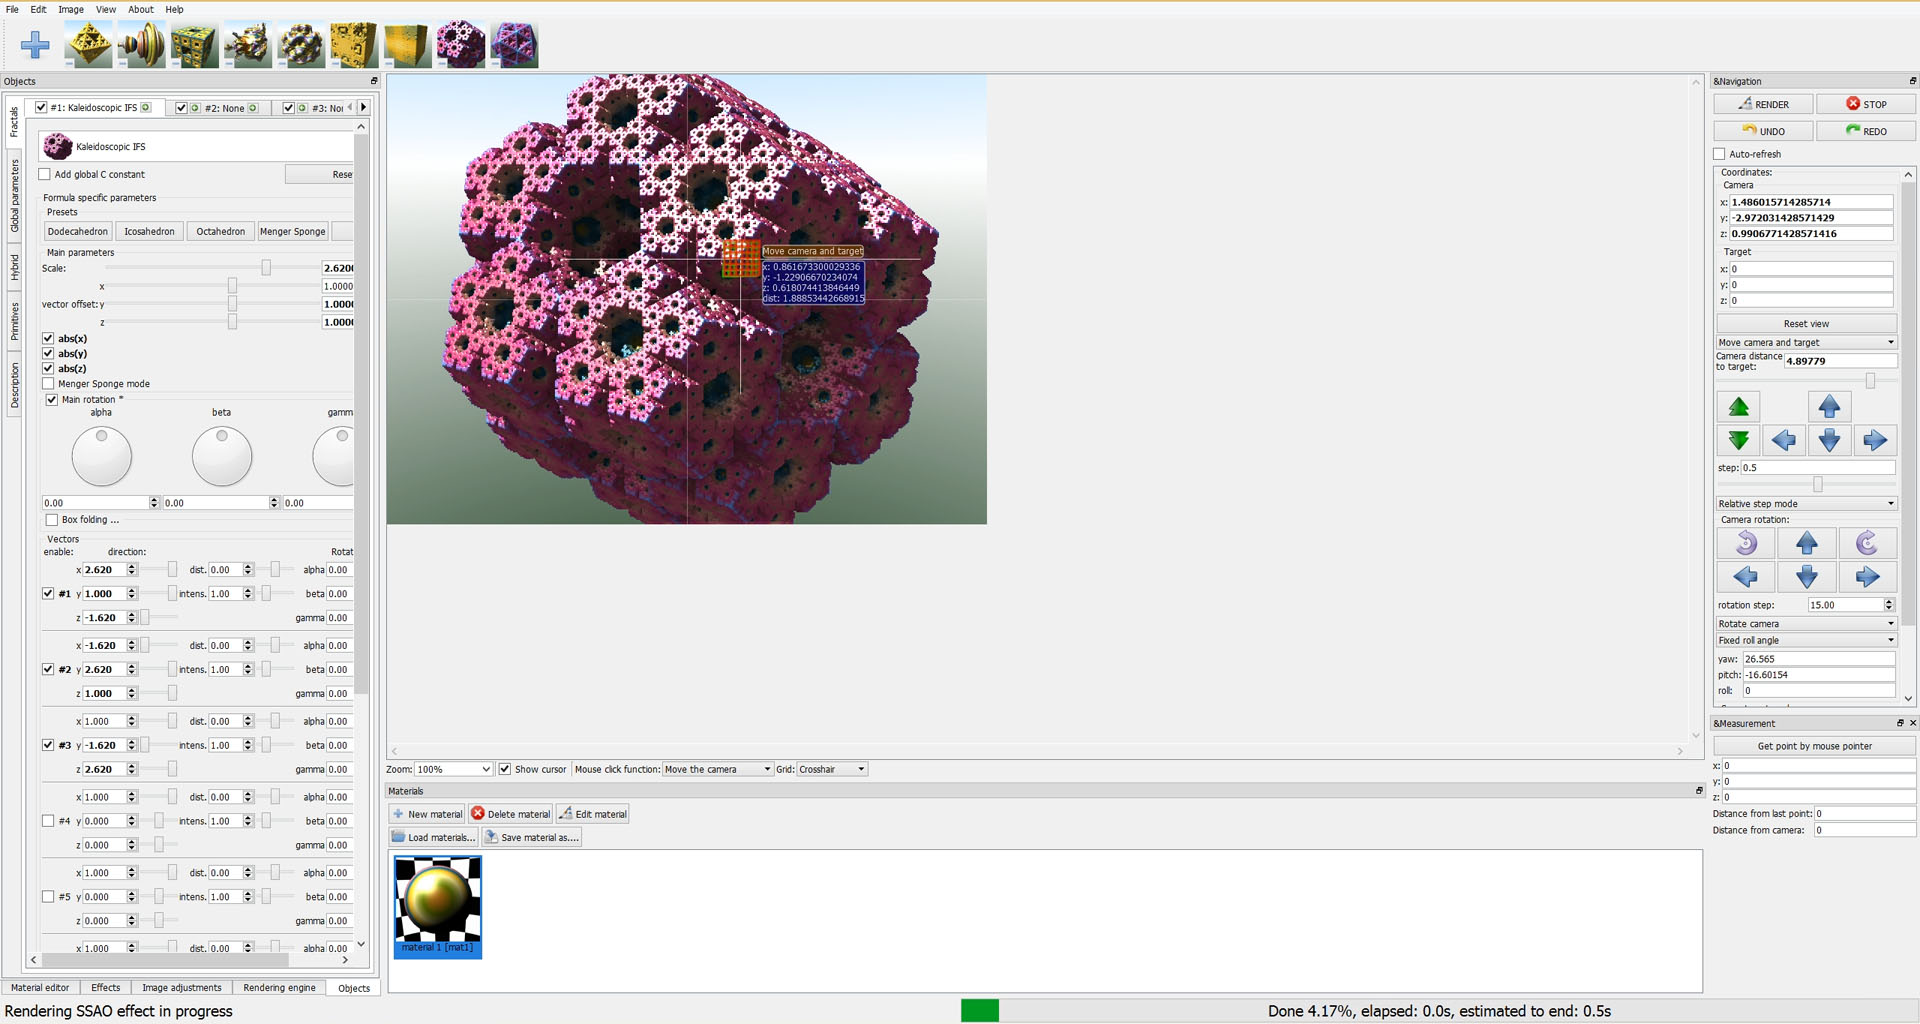Click the green move camera down arrow

pyautogui.click(x=1738, y=440)
